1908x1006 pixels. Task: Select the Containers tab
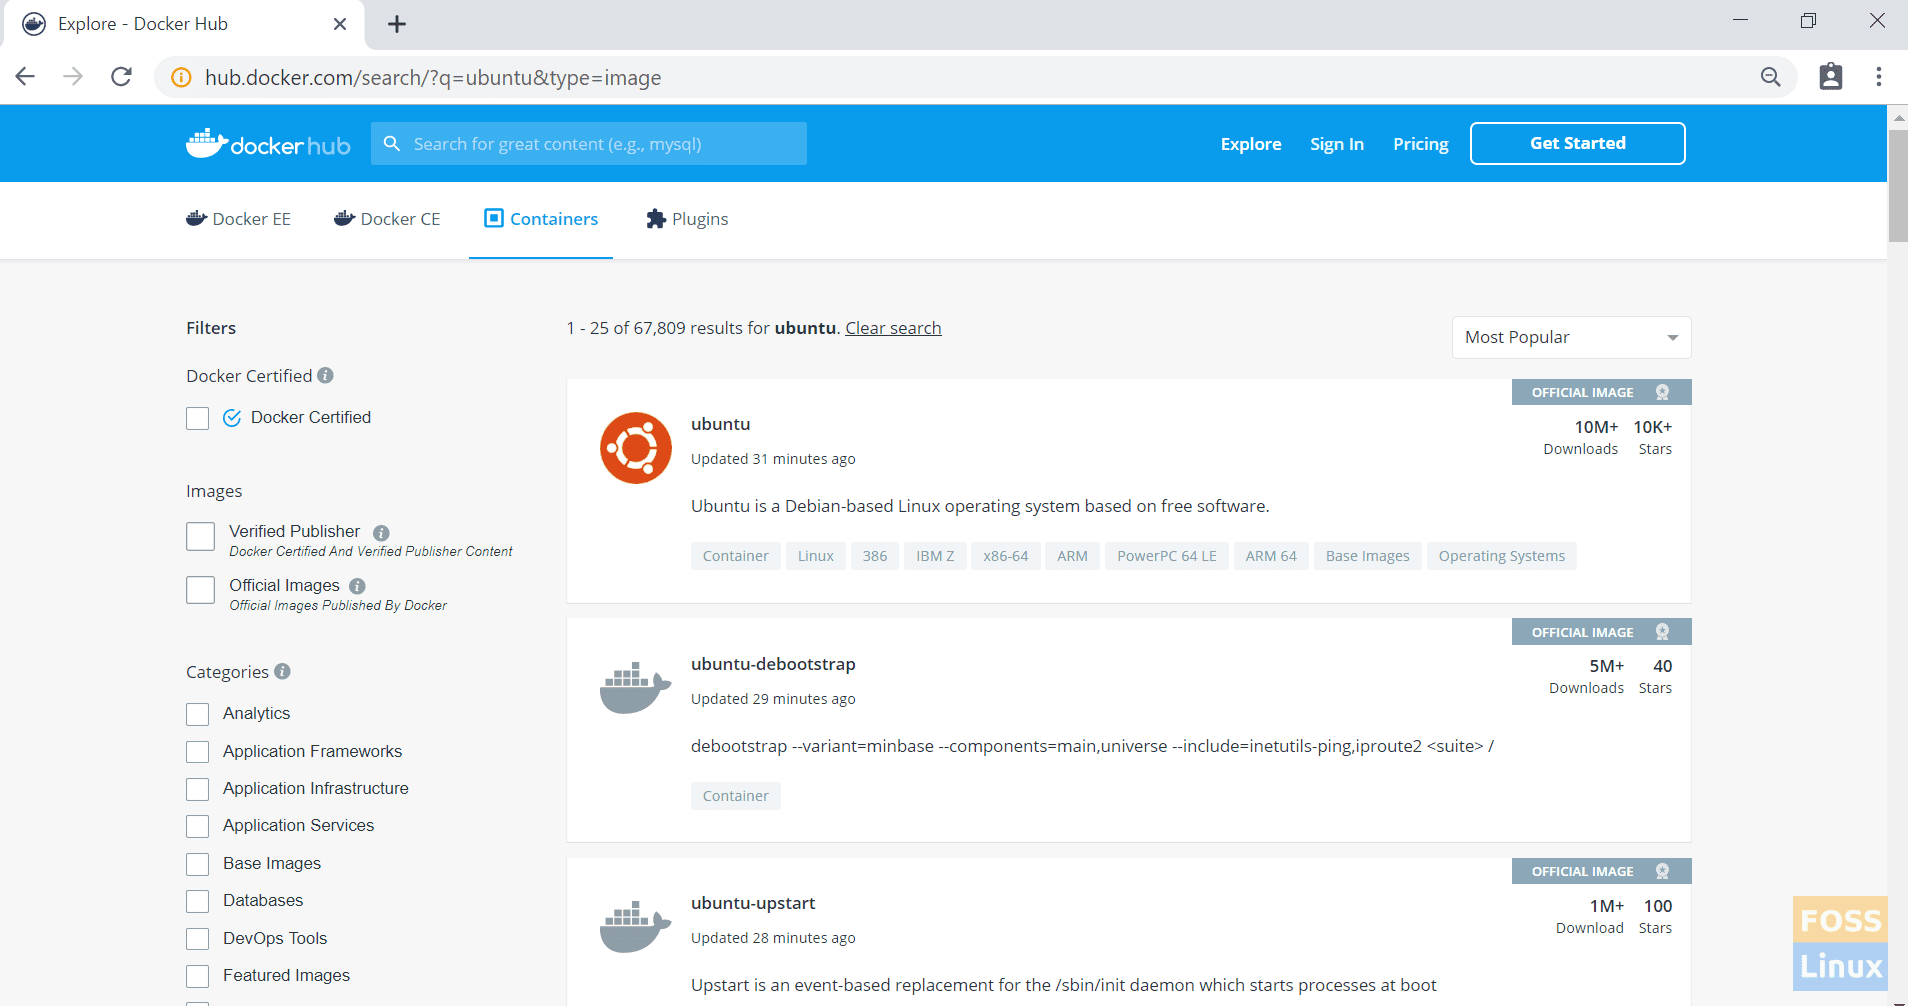(541, 219)
